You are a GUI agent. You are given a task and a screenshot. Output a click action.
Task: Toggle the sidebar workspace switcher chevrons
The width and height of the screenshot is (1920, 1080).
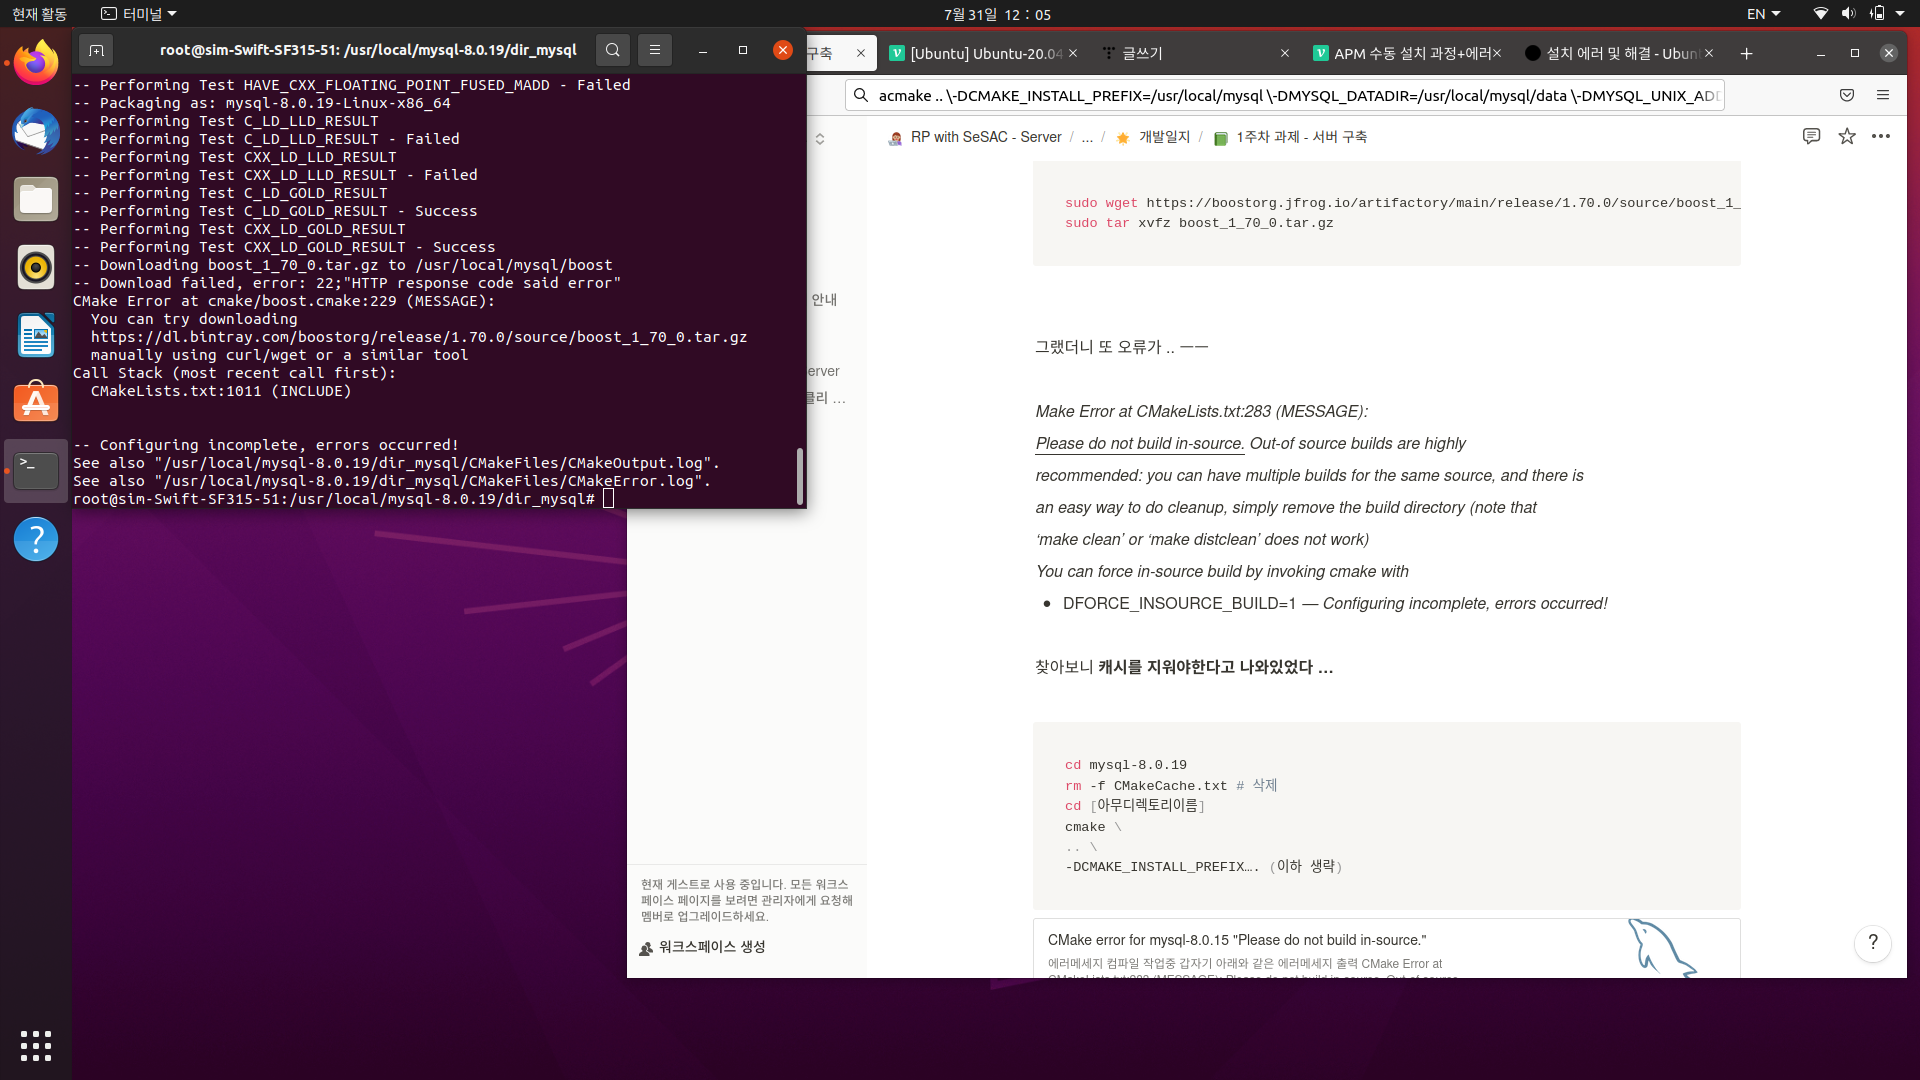point(820,139)
